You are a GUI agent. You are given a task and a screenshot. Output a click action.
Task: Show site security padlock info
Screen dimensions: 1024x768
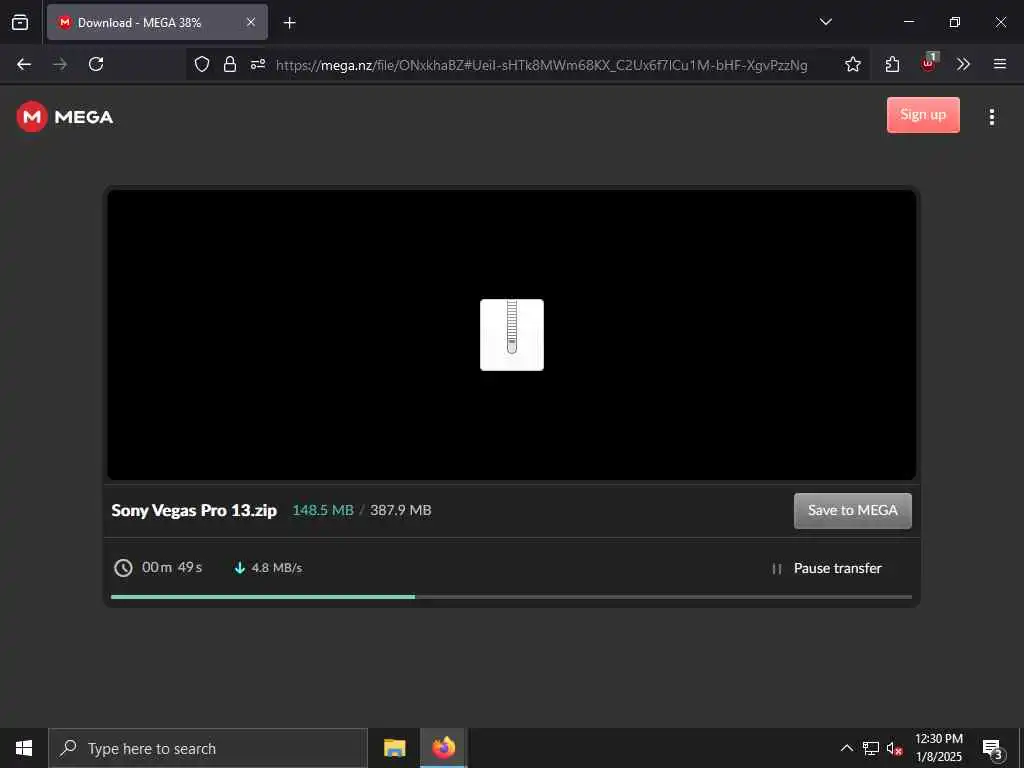point(230,64)
